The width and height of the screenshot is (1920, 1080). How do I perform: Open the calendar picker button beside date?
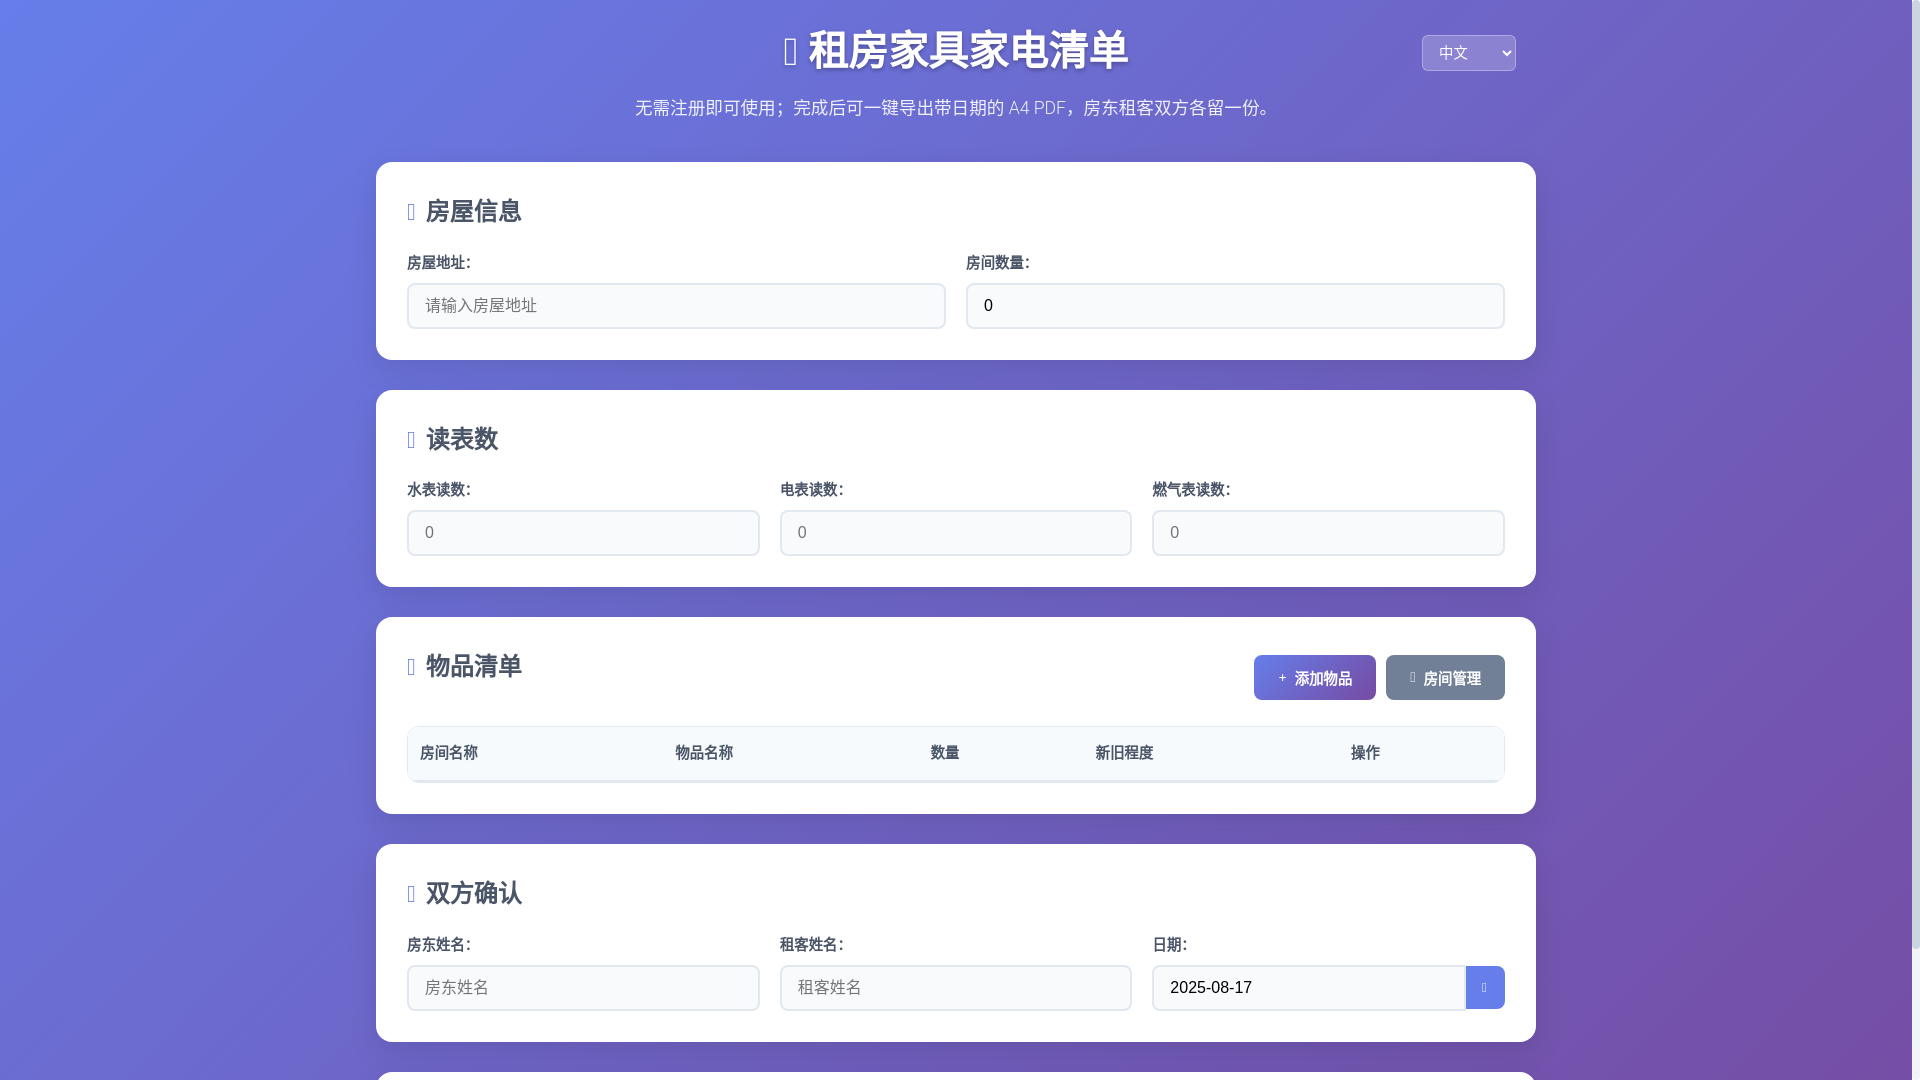[1485, 988]
